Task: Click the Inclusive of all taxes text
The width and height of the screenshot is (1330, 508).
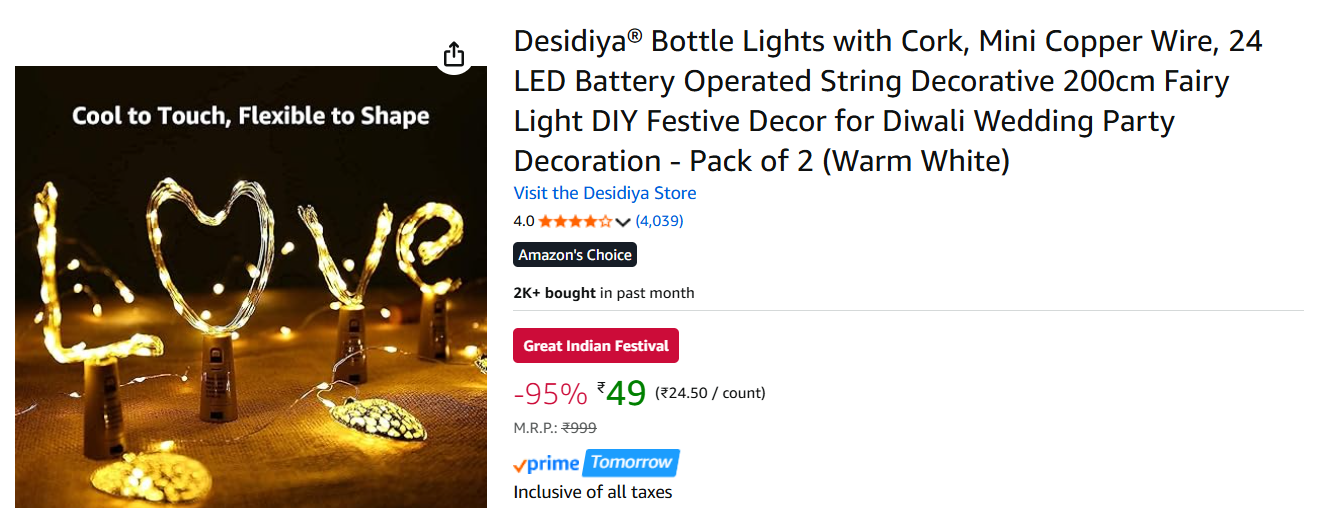Action: pos(592,492)
